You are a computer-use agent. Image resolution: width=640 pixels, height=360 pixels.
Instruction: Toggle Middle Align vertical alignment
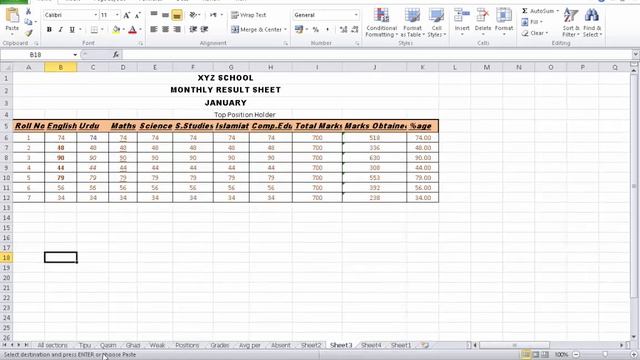pyautogui.click(x=165, y=15)
